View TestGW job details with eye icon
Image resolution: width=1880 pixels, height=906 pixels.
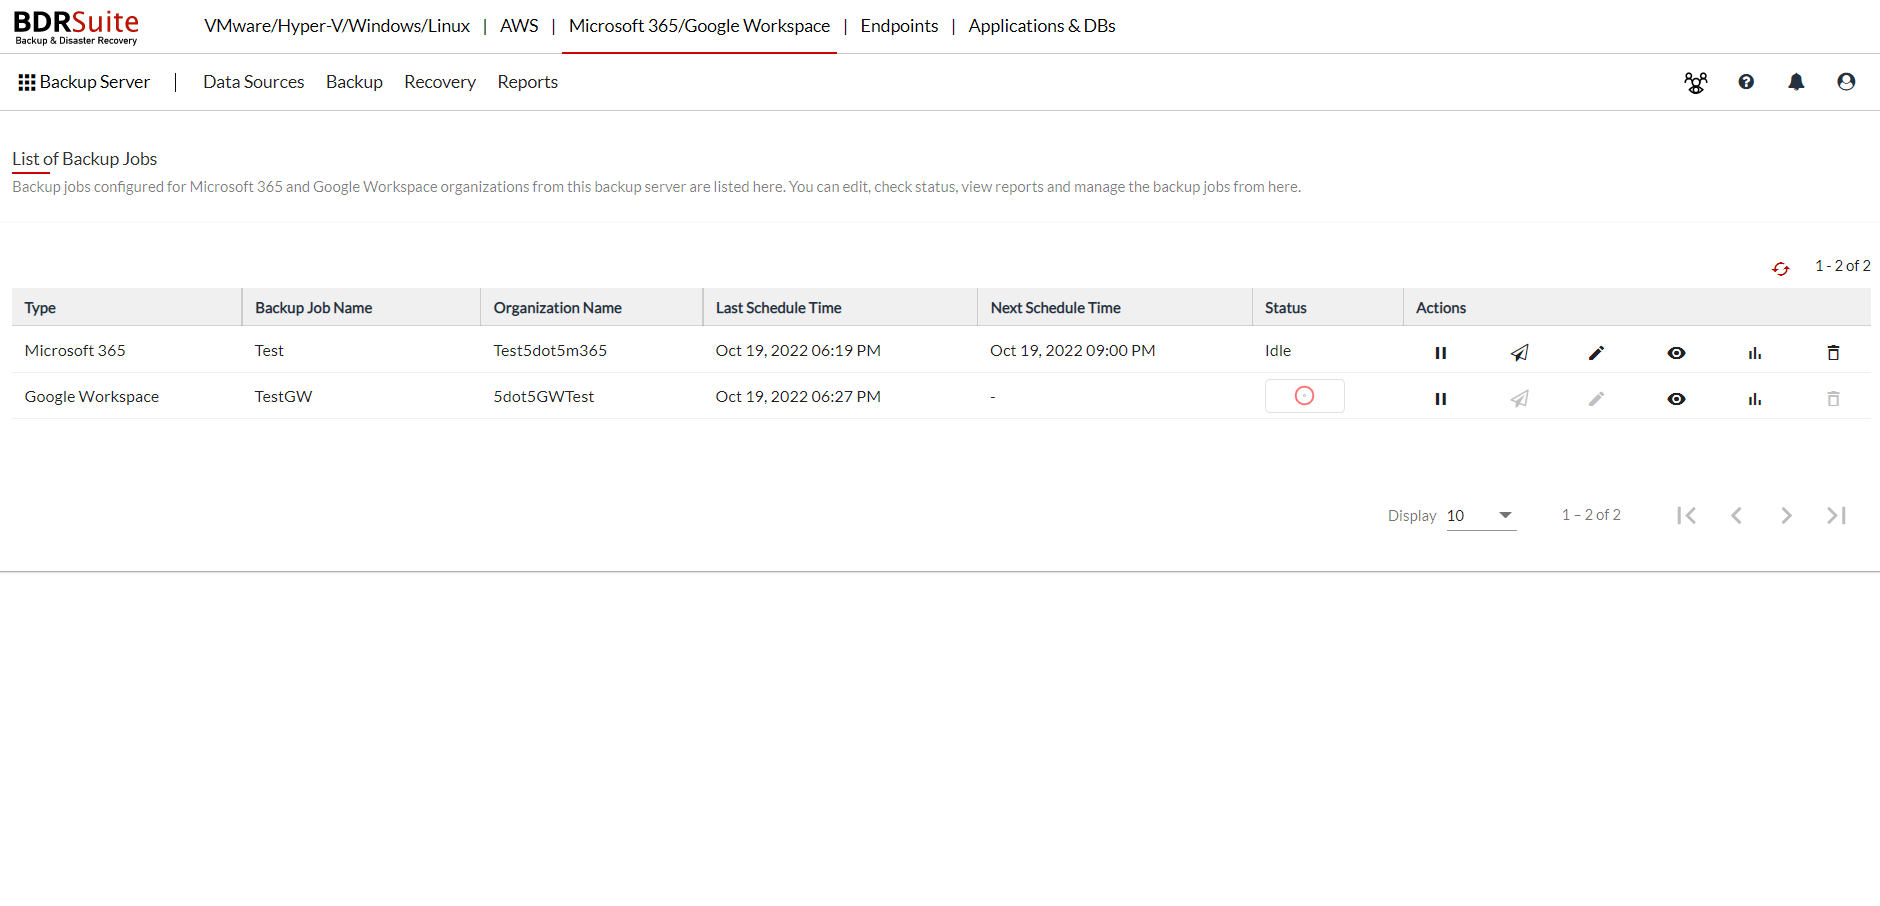click(1676, 398)
